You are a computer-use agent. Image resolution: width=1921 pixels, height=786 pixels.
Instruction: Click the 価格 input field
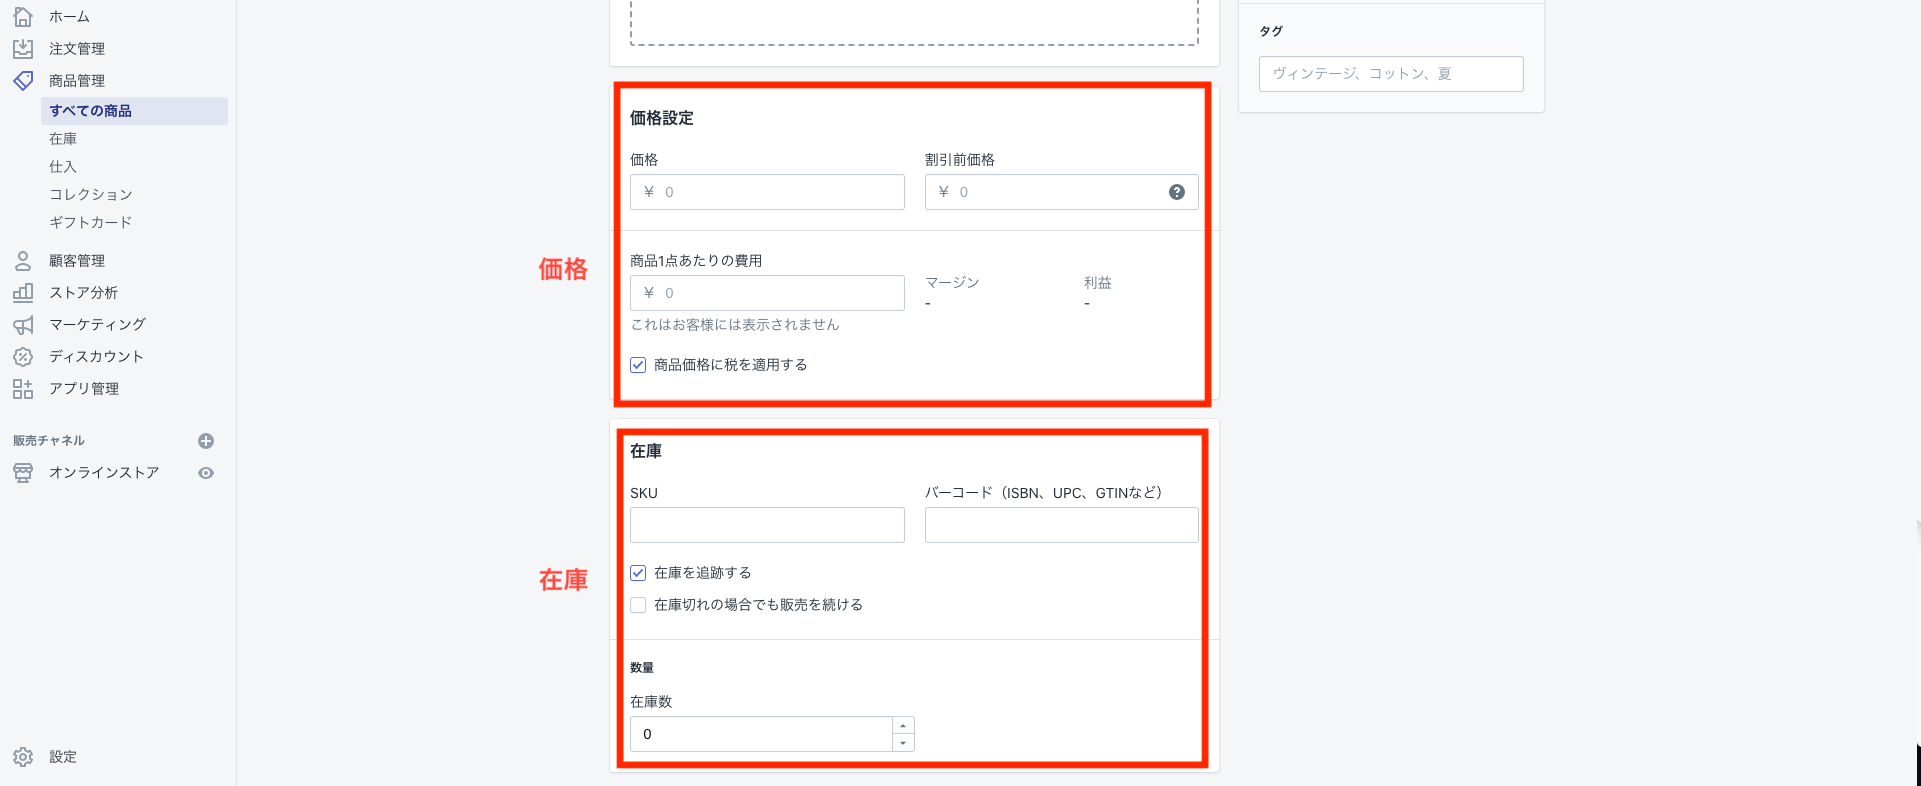click(x=767, y=192)
